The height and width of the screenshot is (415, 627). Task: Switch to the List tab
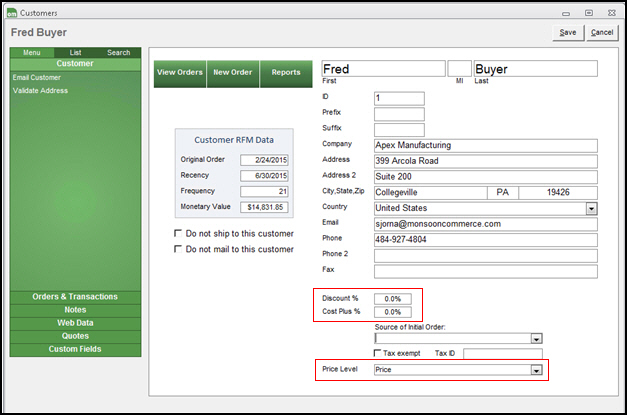pyautogui.click(x=75, y=52)
